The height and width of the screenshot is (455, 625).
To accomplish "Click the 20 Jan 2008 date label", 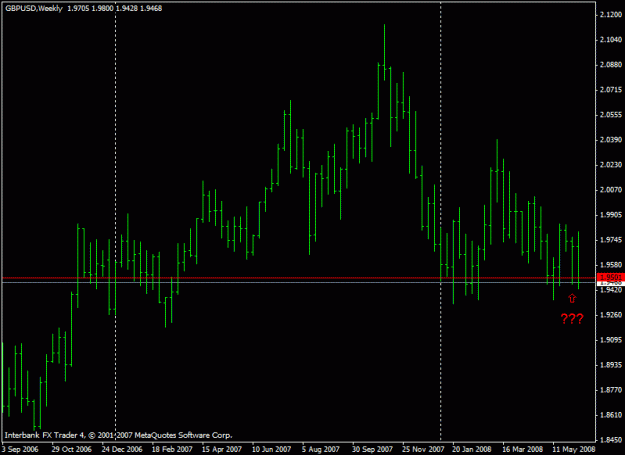I will click(x=472, y=449).
